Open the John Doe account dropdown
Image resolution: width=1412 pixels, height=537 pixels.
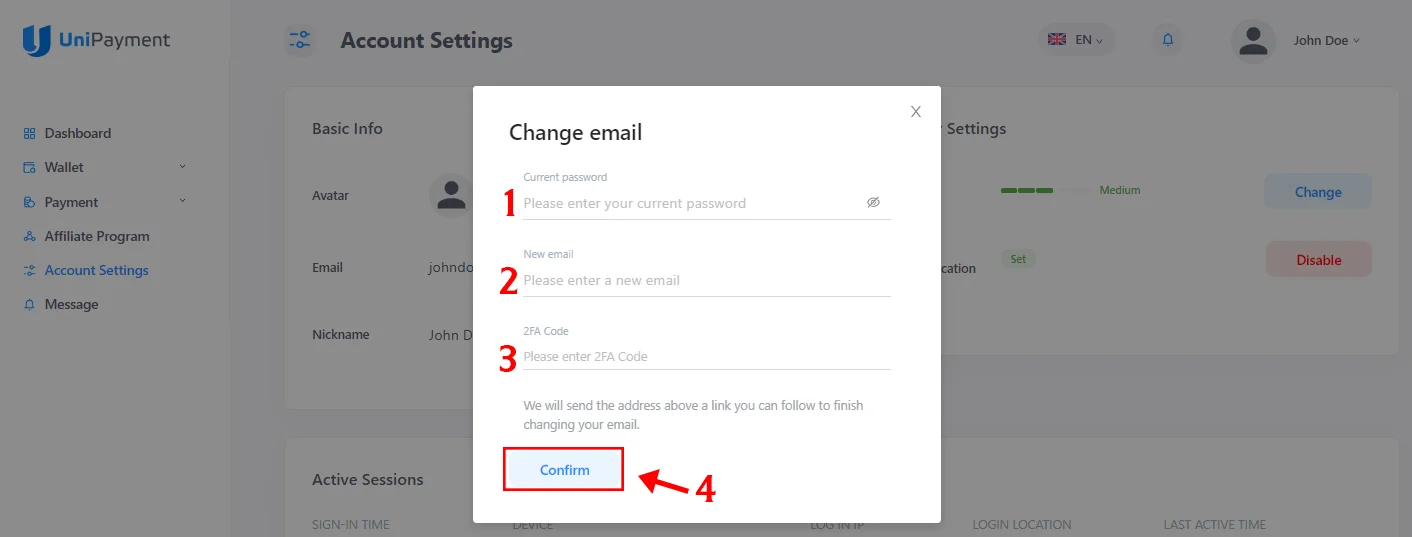tap(1327, 41)
